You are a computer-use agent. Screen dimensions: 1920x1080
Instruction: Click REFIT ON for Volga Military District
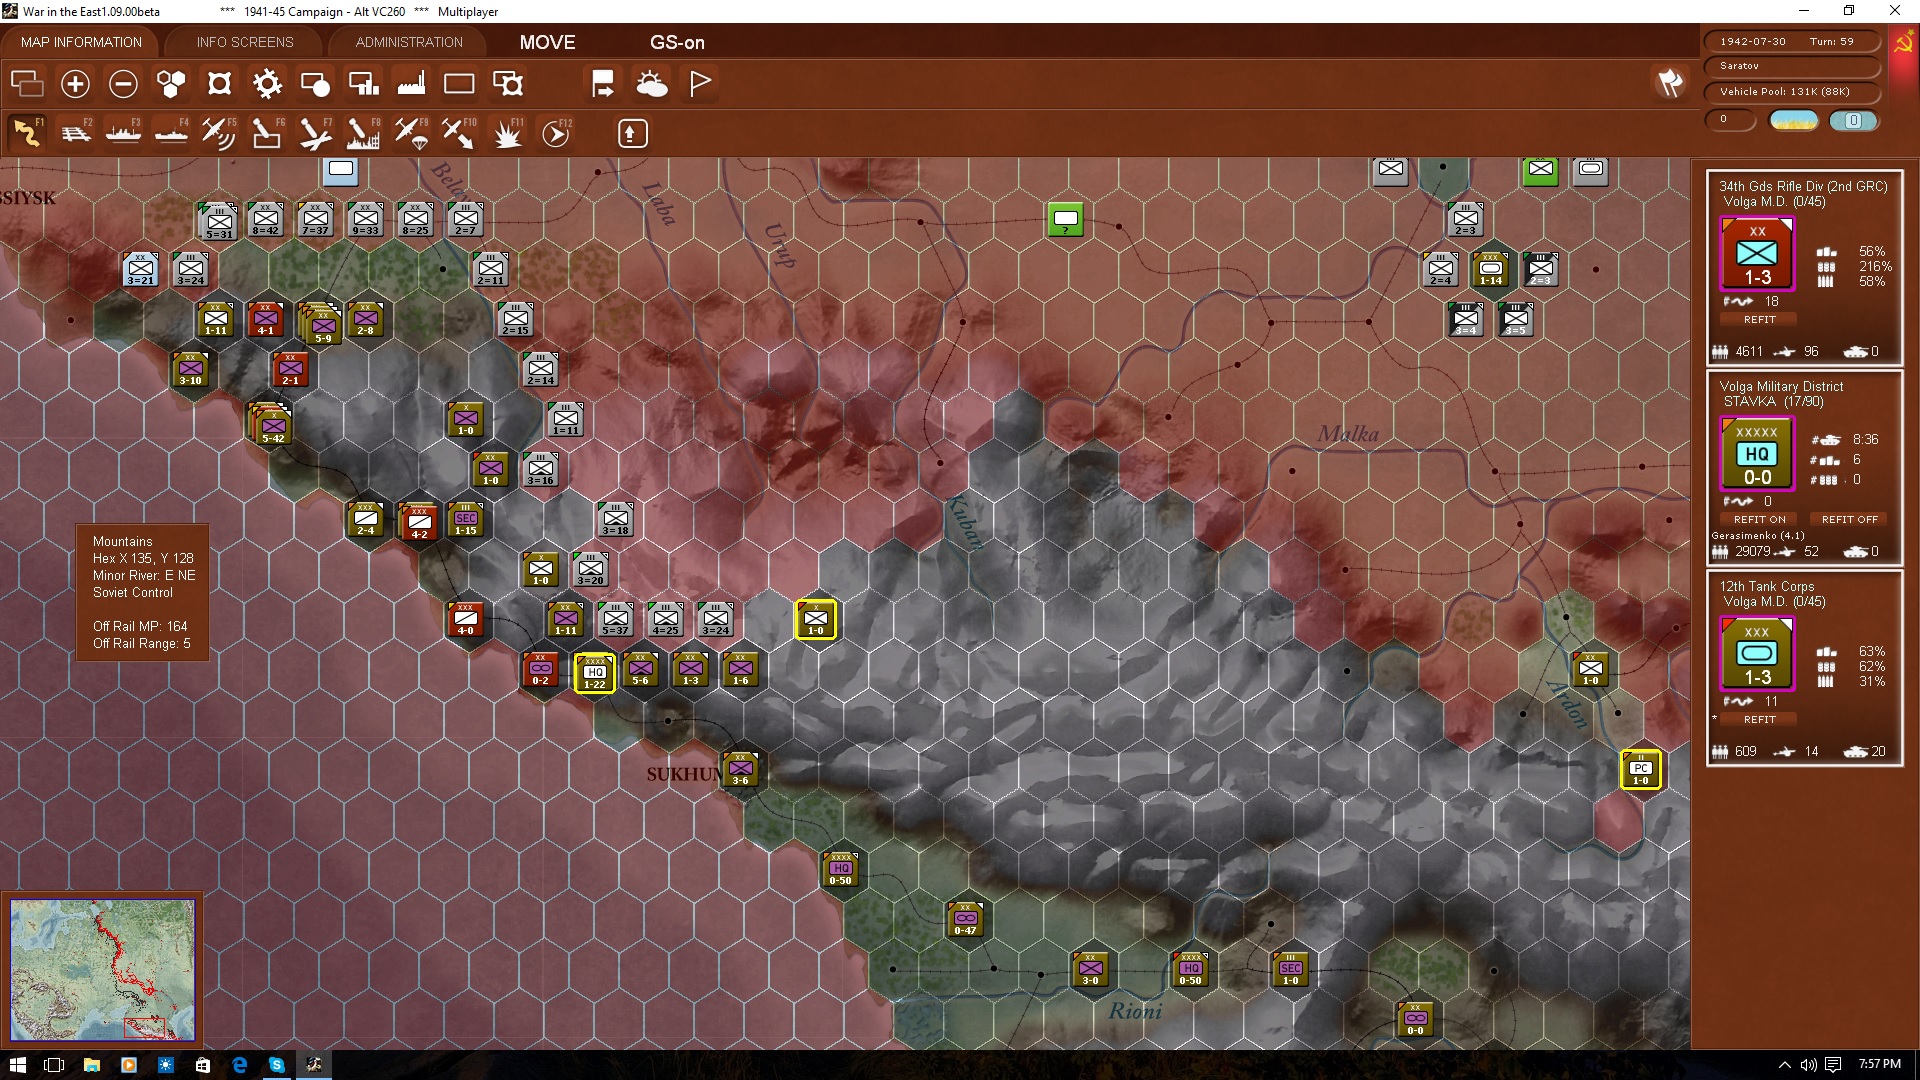[x=1759, y=519]
